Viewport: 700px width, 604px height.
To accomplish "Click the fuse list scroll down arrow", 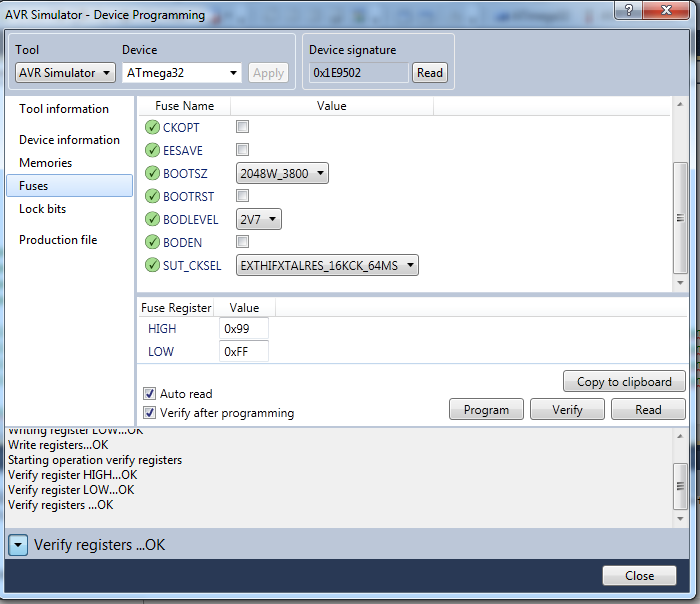I will pyautogui.click(x=680, y=283).
